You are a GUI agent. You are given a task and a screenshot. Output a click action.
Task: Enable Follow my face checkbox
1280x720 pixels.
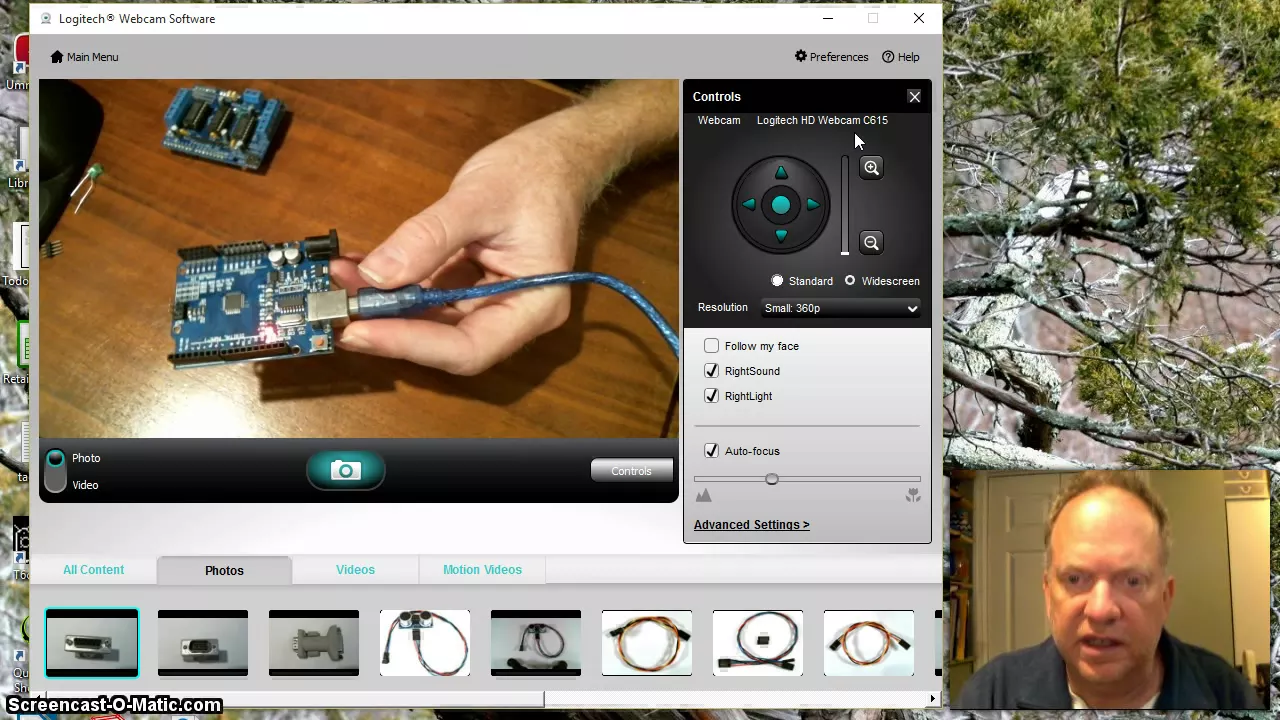[711, 346]
